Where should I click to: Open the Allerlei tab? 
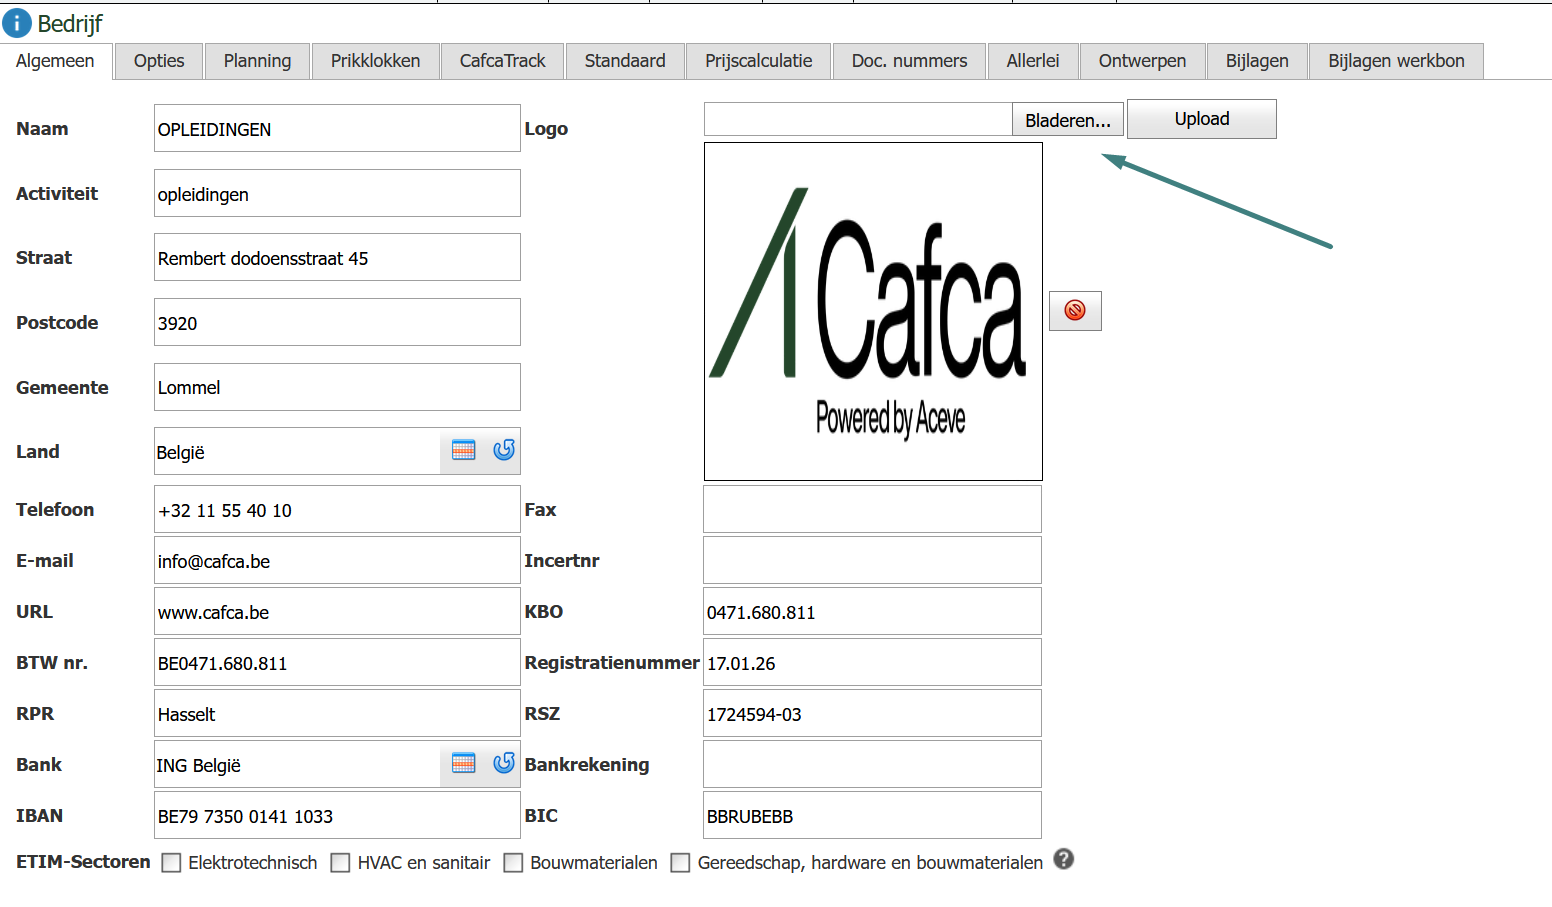click(x=1033, y=61)
